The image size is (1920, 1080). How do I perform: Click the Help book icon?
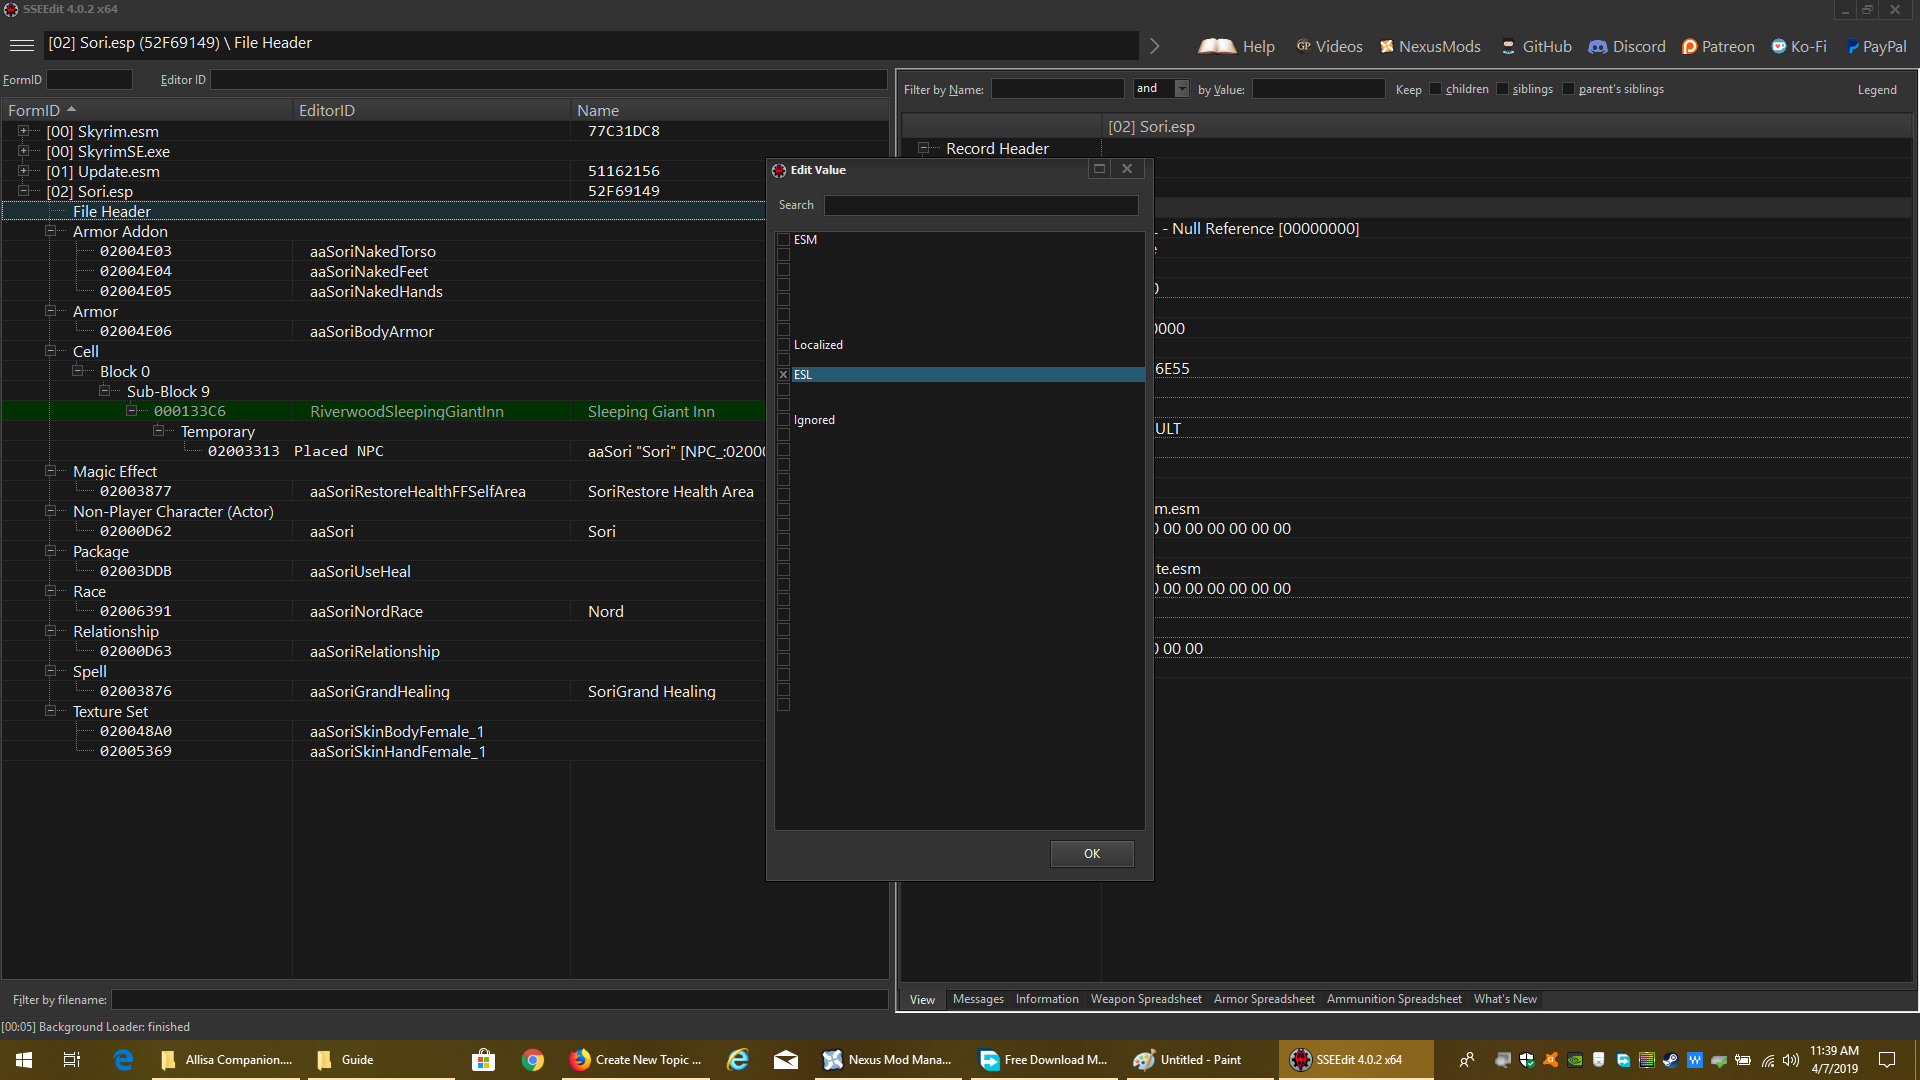1216,46
